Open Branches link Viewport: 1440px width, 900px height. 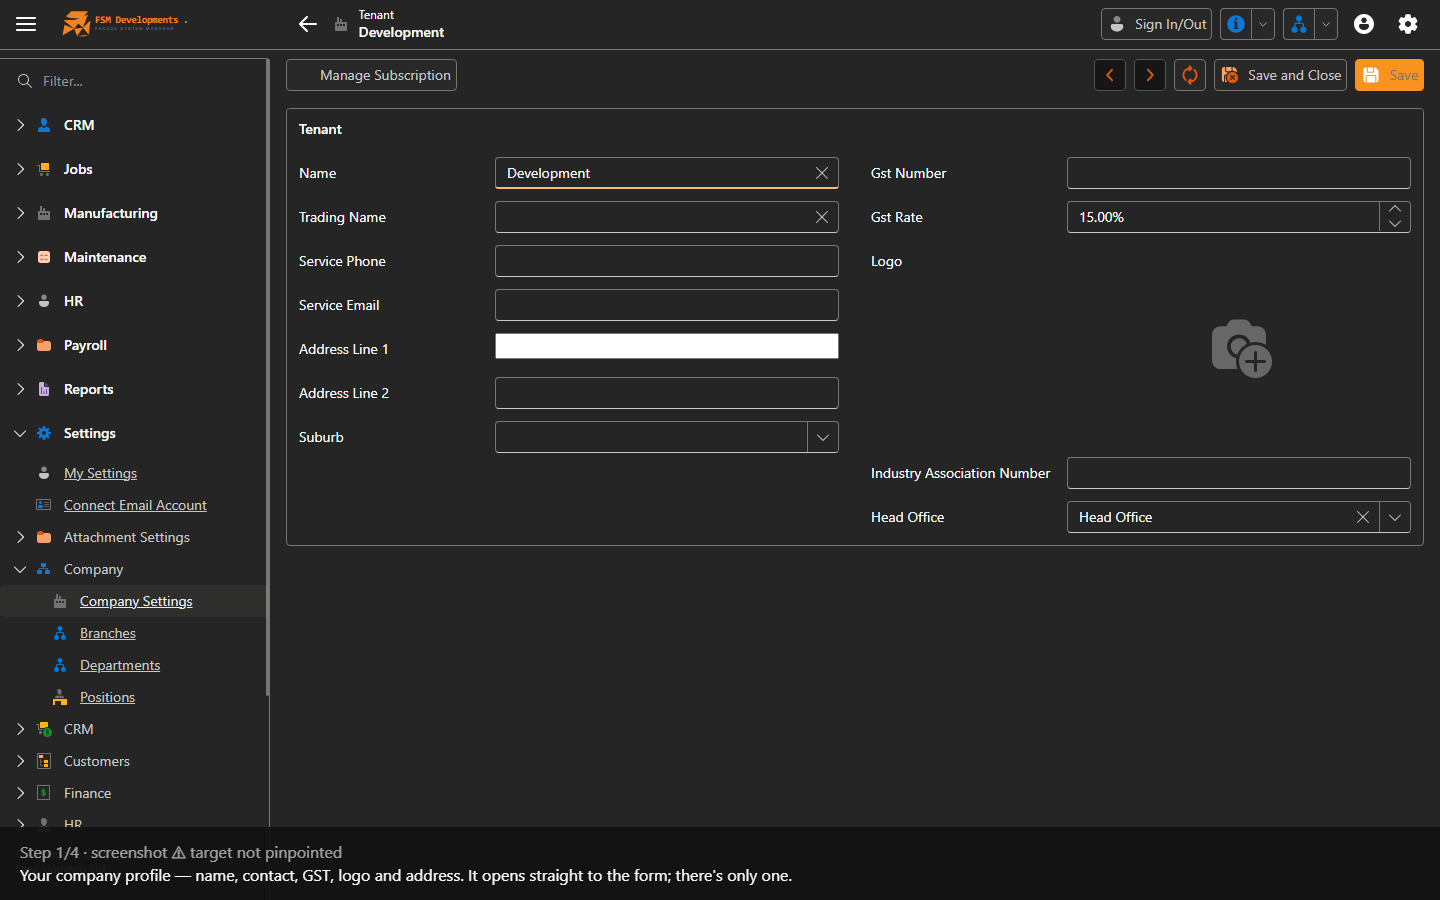point(108,633)
